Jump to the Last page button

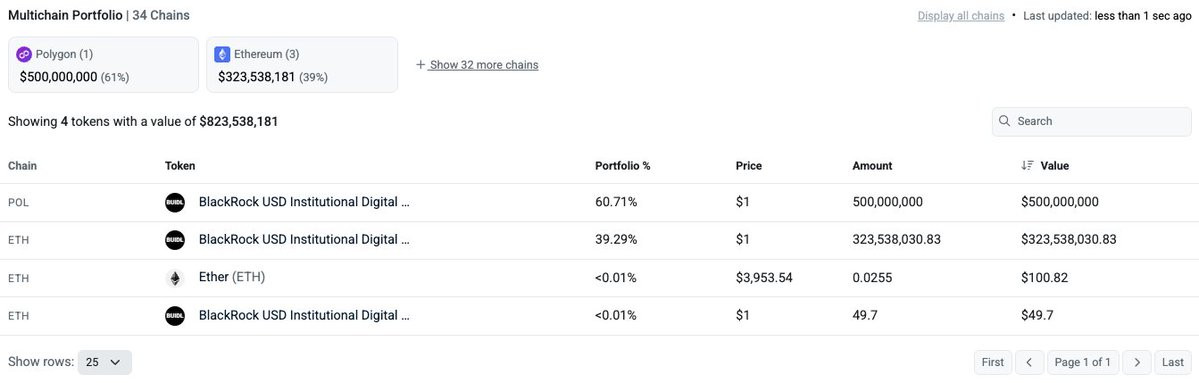pos(1172,362)
